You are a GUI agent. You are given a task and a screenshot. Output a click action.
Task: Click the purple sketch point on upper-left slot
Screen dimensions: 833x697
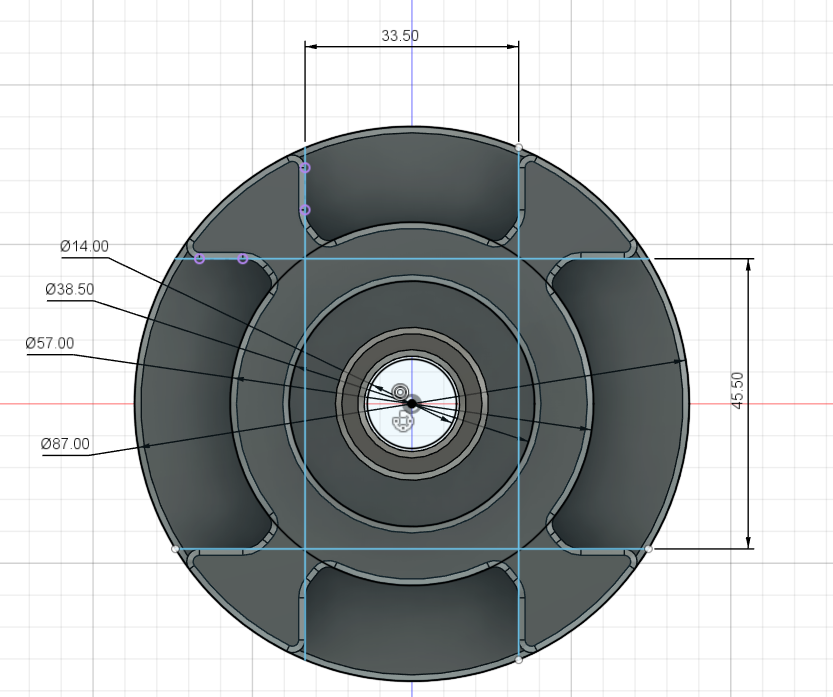click(x=198, y=258)
